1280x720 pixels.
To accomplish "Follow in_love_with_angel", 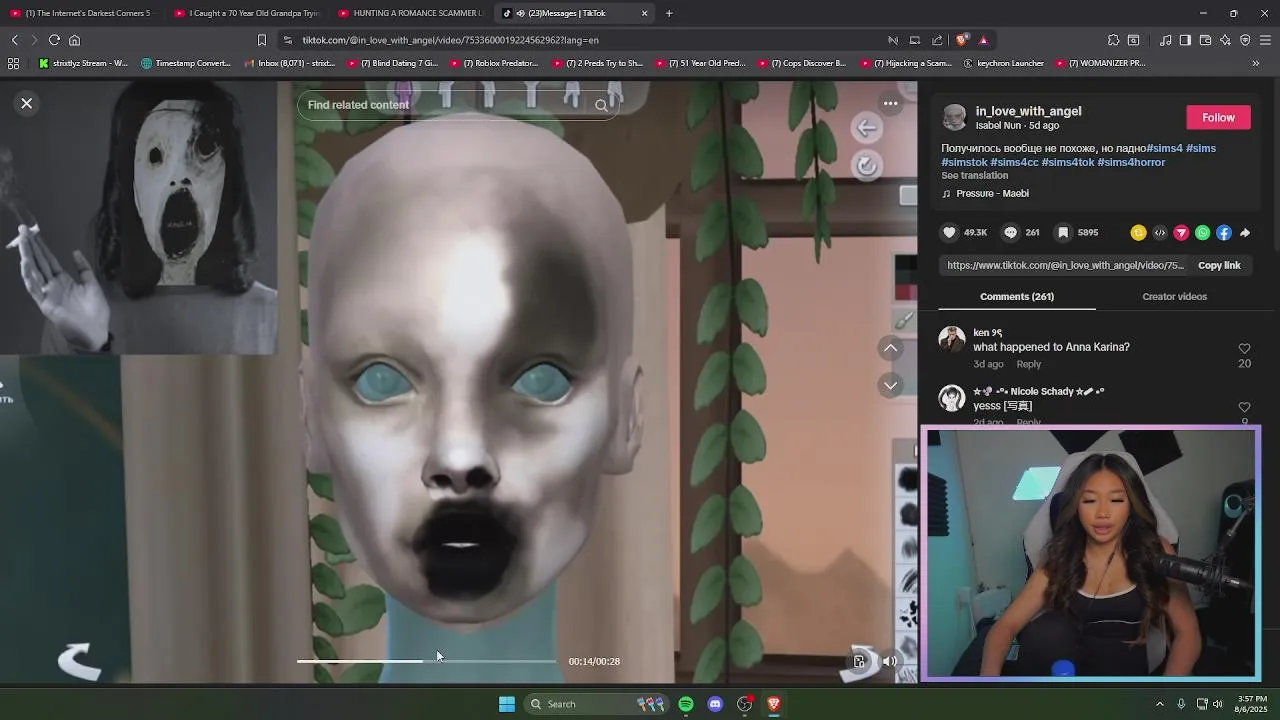I will click(x=1218, y=118).
